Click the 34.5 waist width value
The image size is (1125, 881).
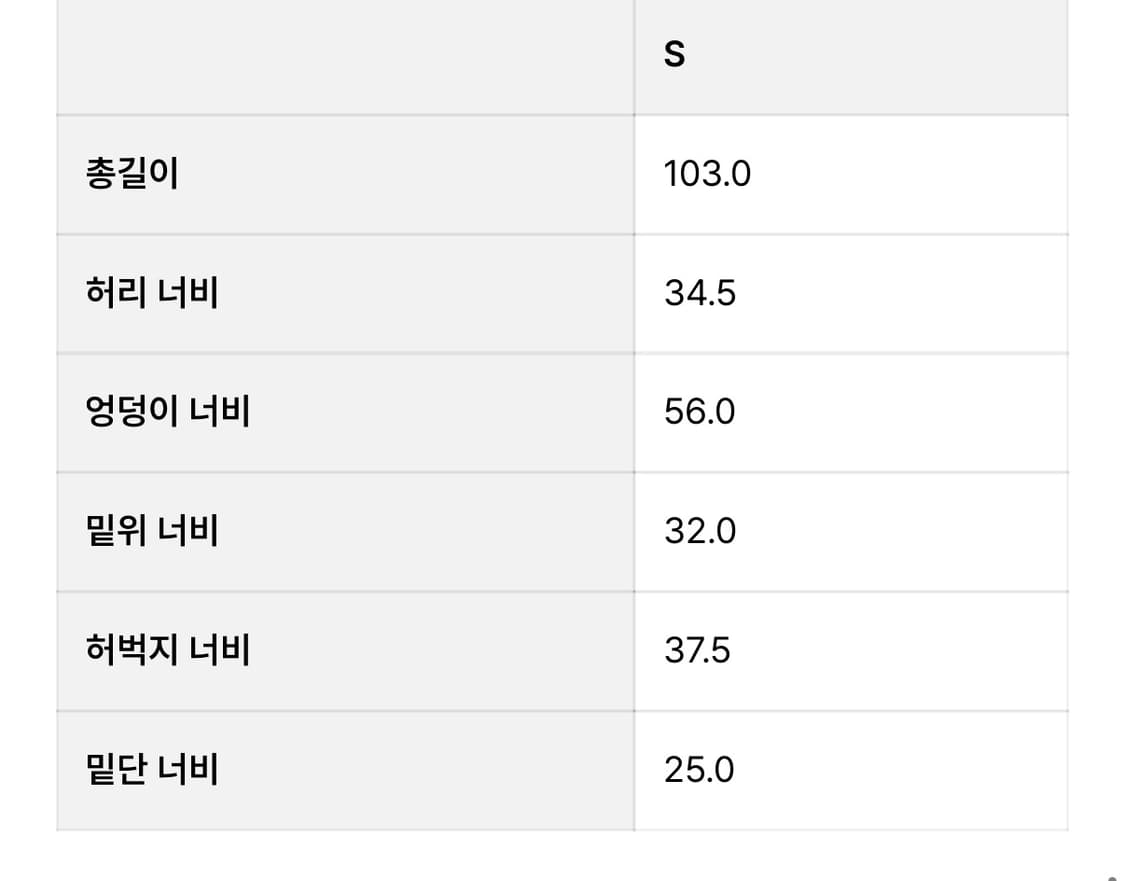point(700,293)
